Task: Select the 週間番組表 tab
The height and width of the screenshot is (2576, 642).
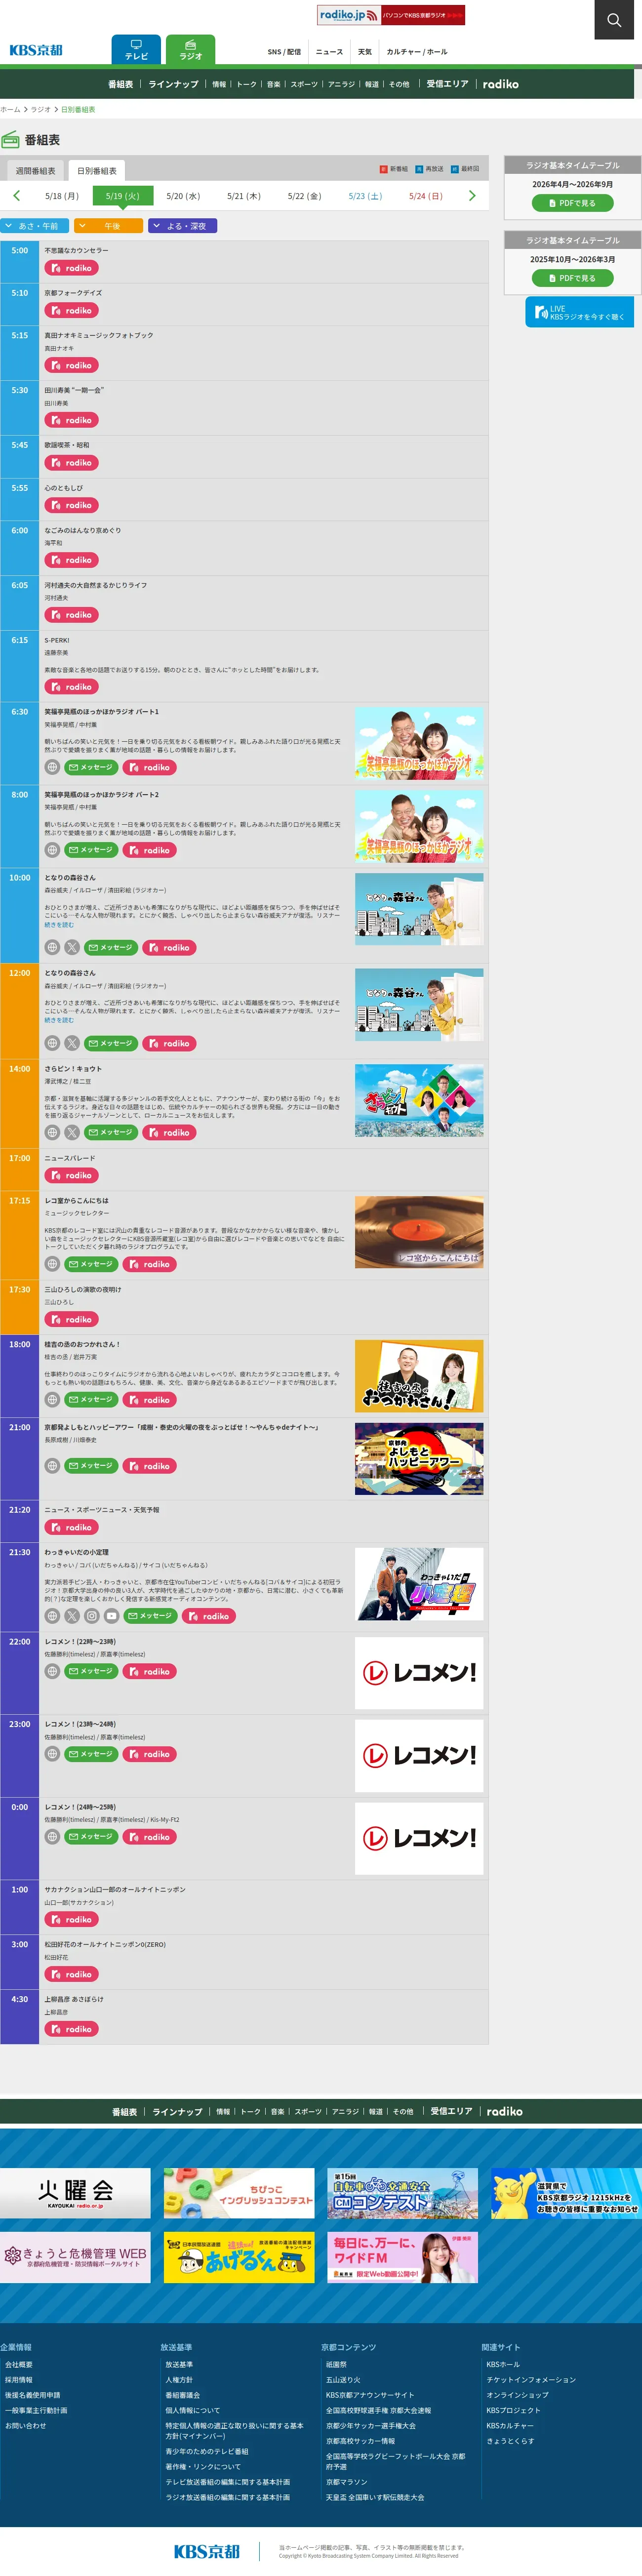Action: point(35,171)
